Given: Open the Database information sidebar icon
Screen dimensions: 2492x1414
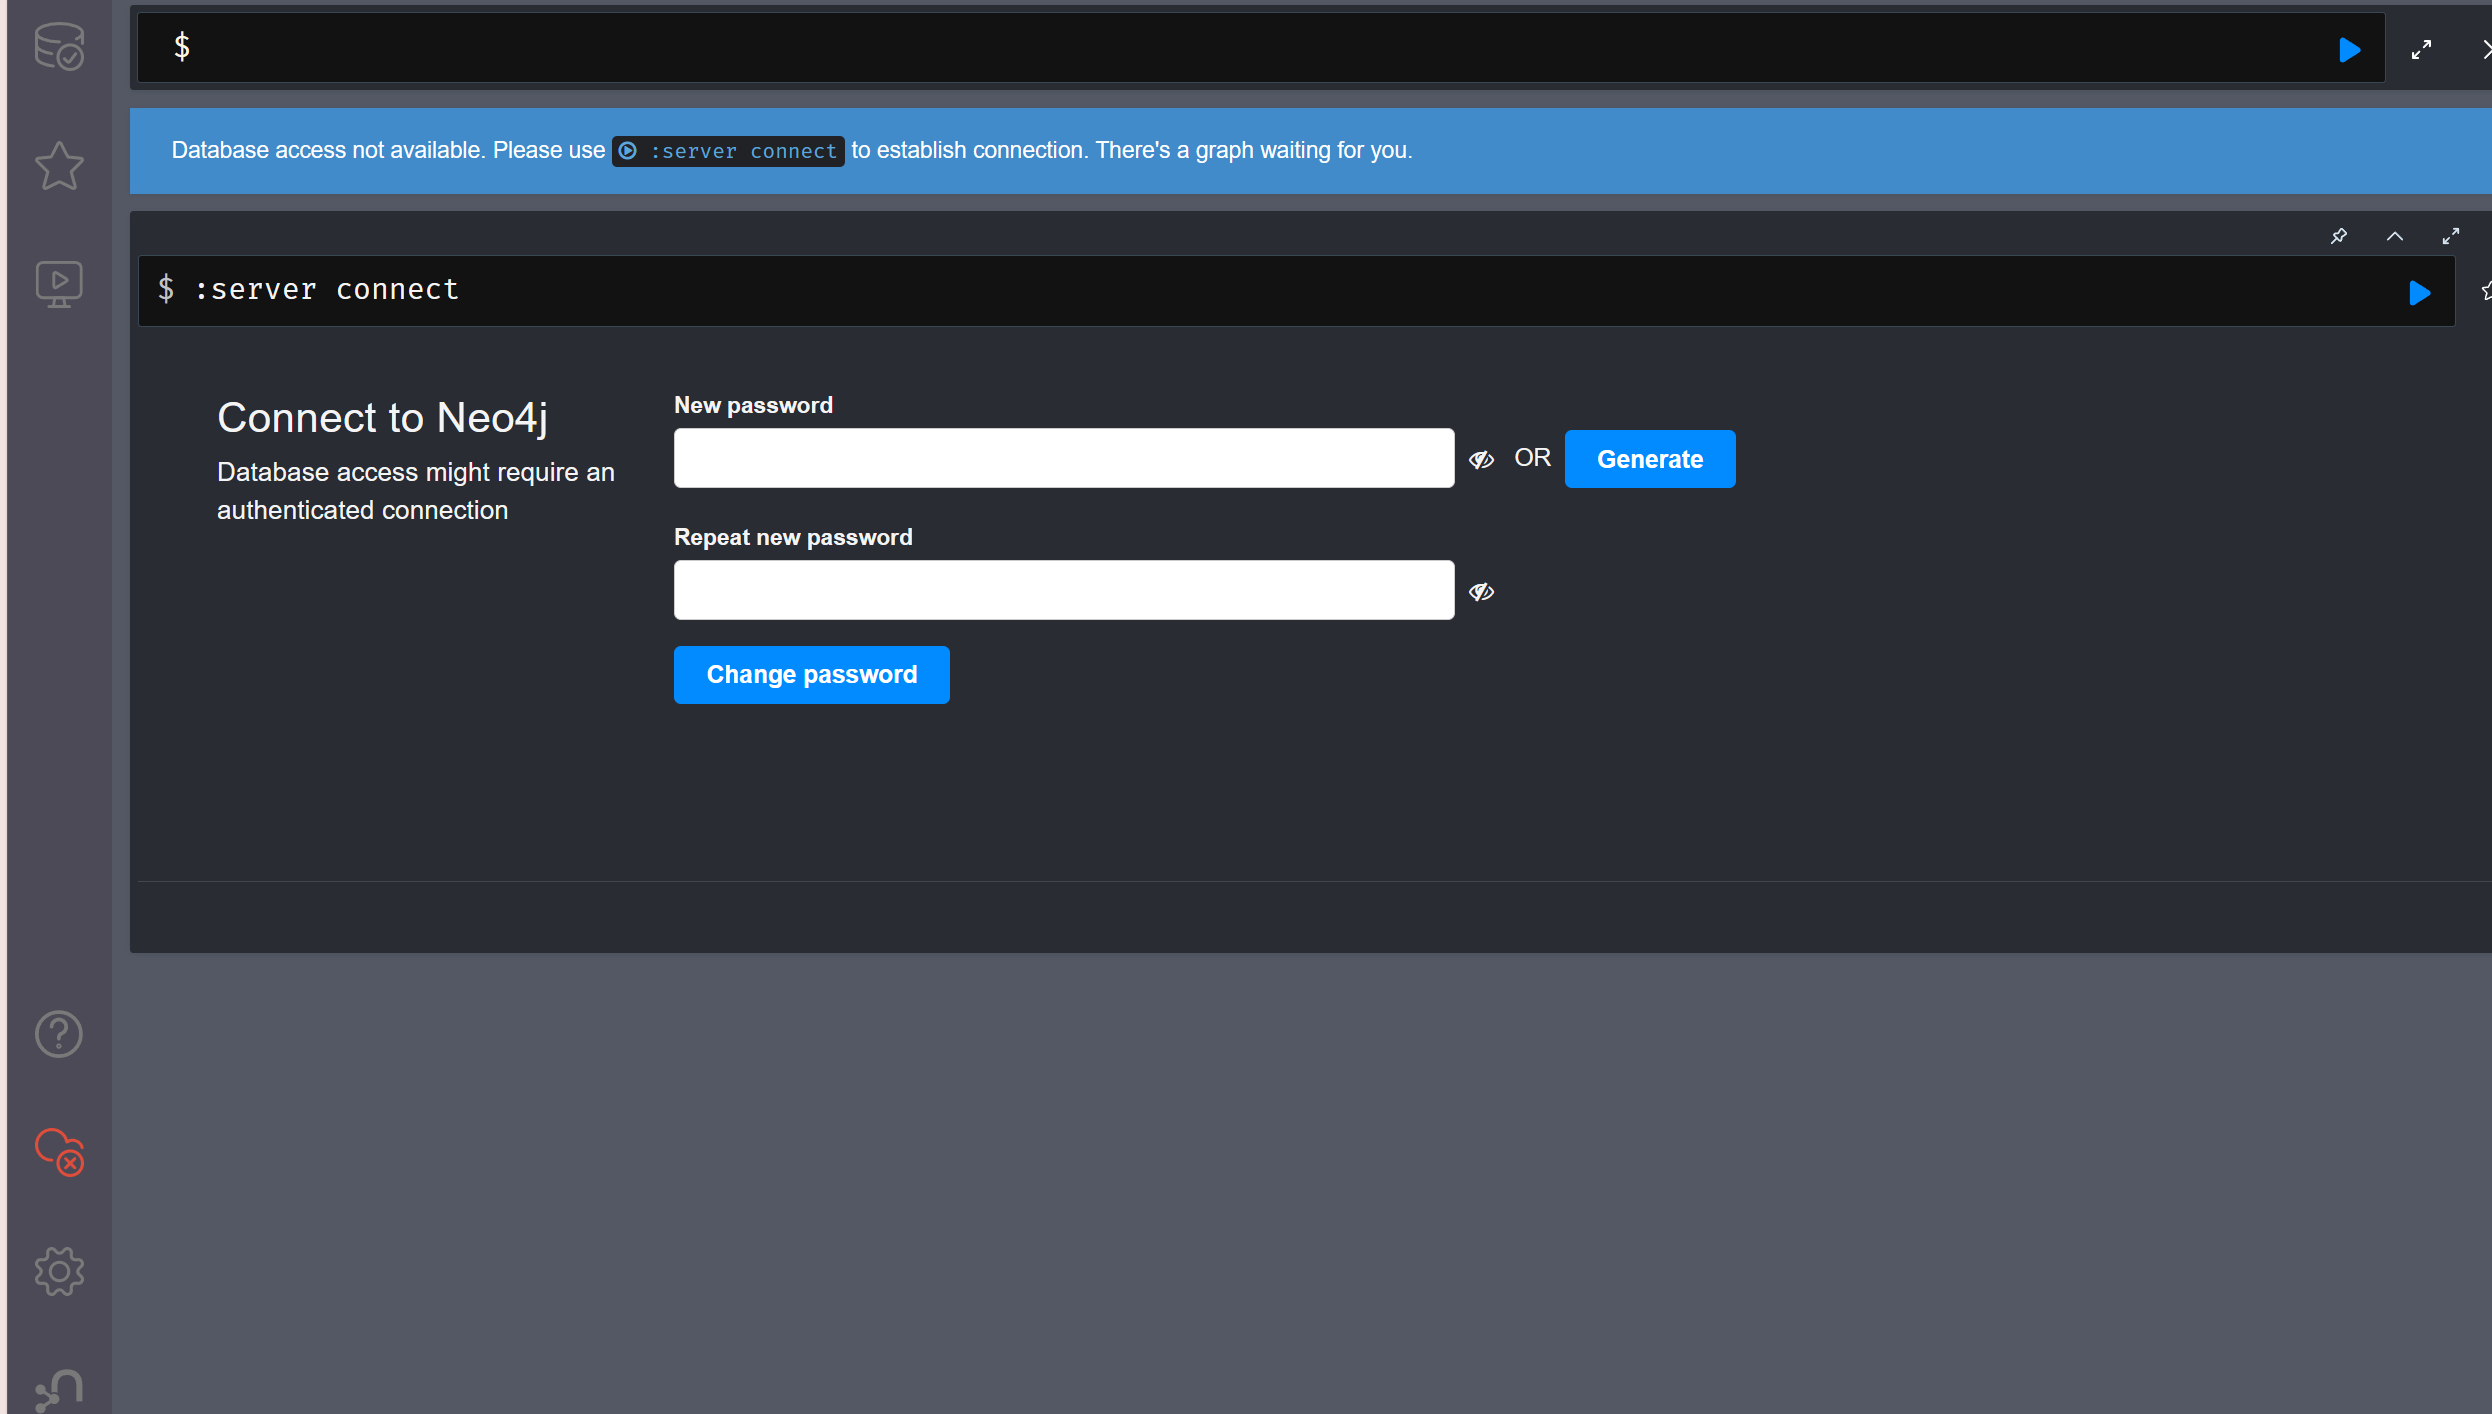Looking at the screenshot, I should pos(59,46).
